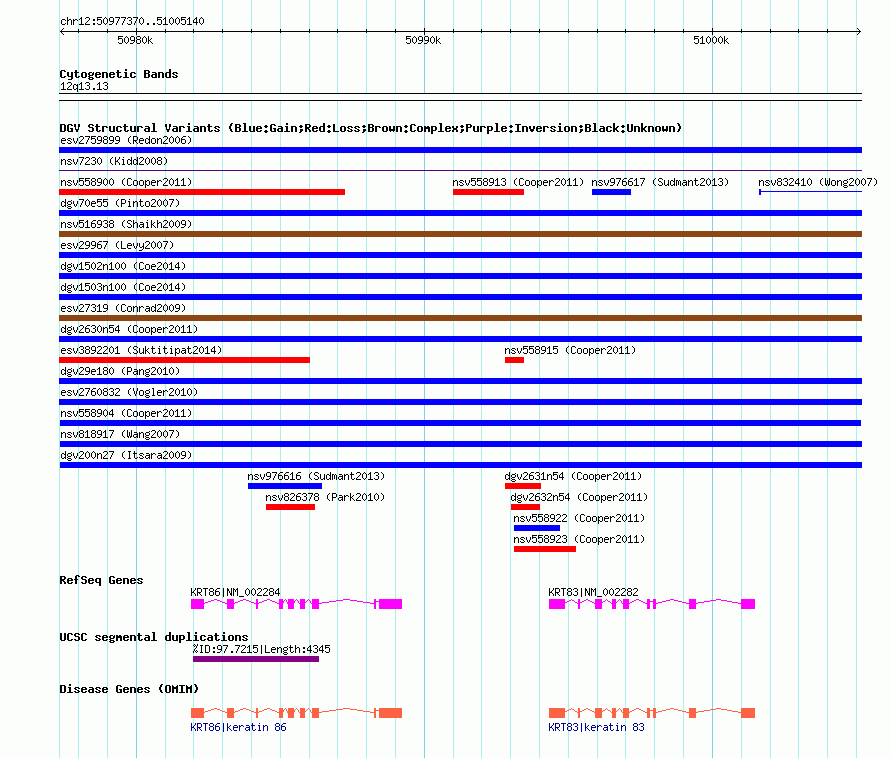Open variant label nsv558922 (Cooper2011)

pos(579,518)
